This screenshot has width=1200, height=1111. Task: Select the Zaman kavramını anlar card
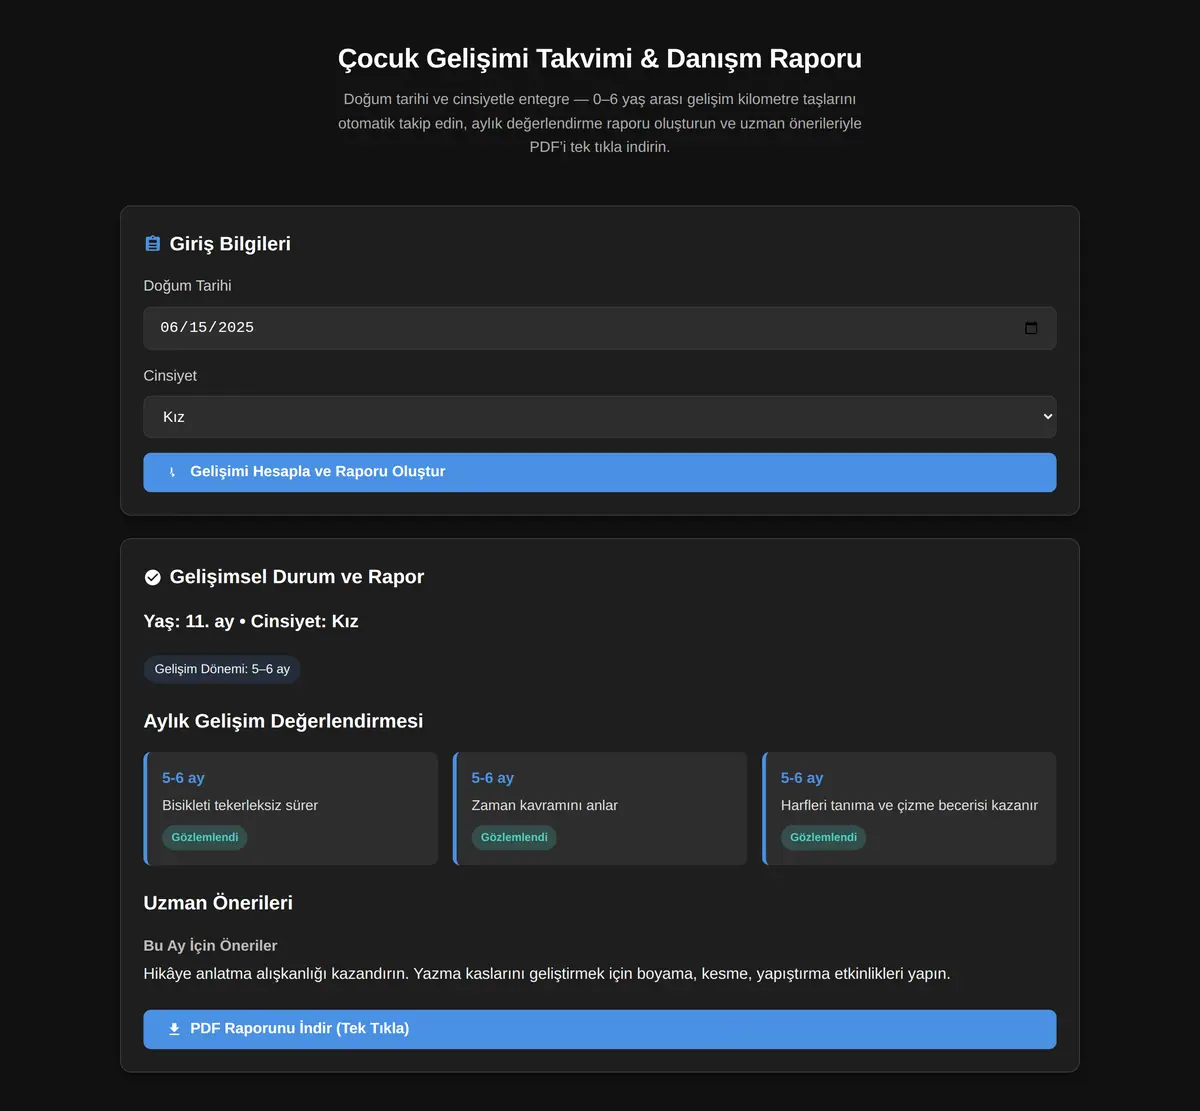600,808
